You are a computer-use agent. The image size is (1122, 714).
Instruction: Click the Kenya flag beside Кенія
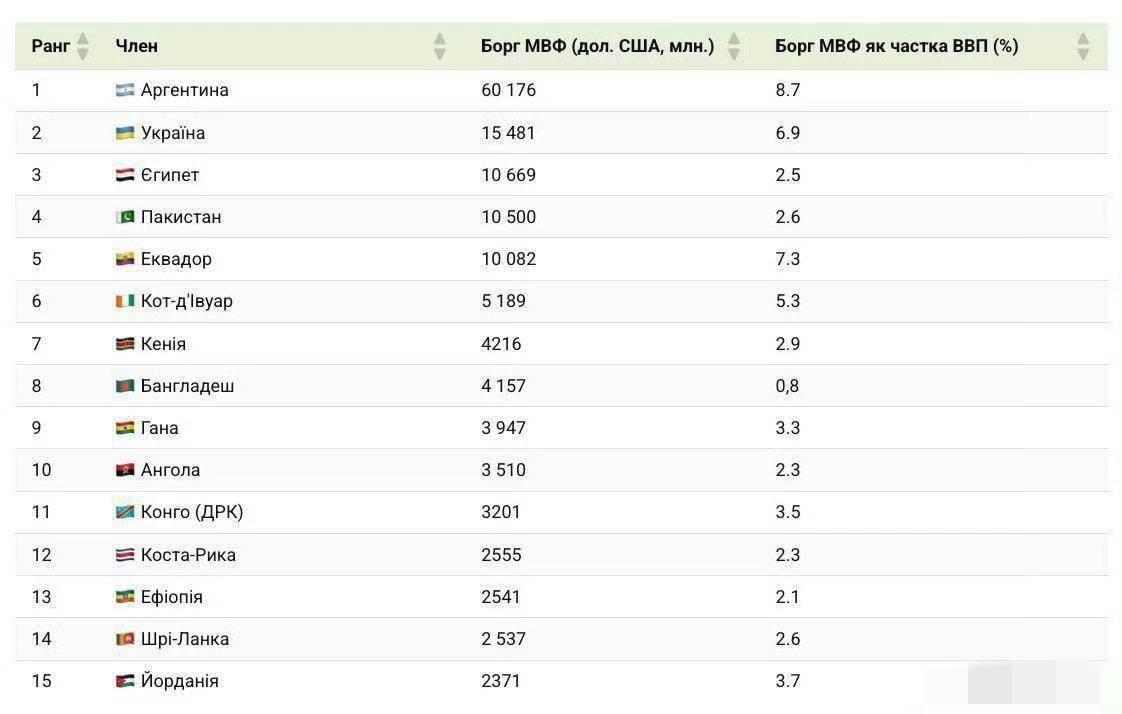125,344
